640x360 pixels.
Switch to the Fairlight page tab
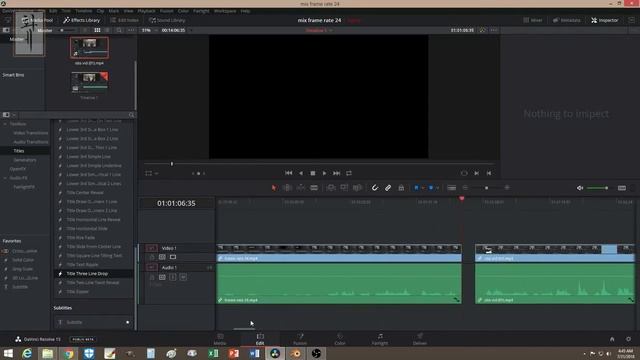pyautogui.click(x=380, y=339)
